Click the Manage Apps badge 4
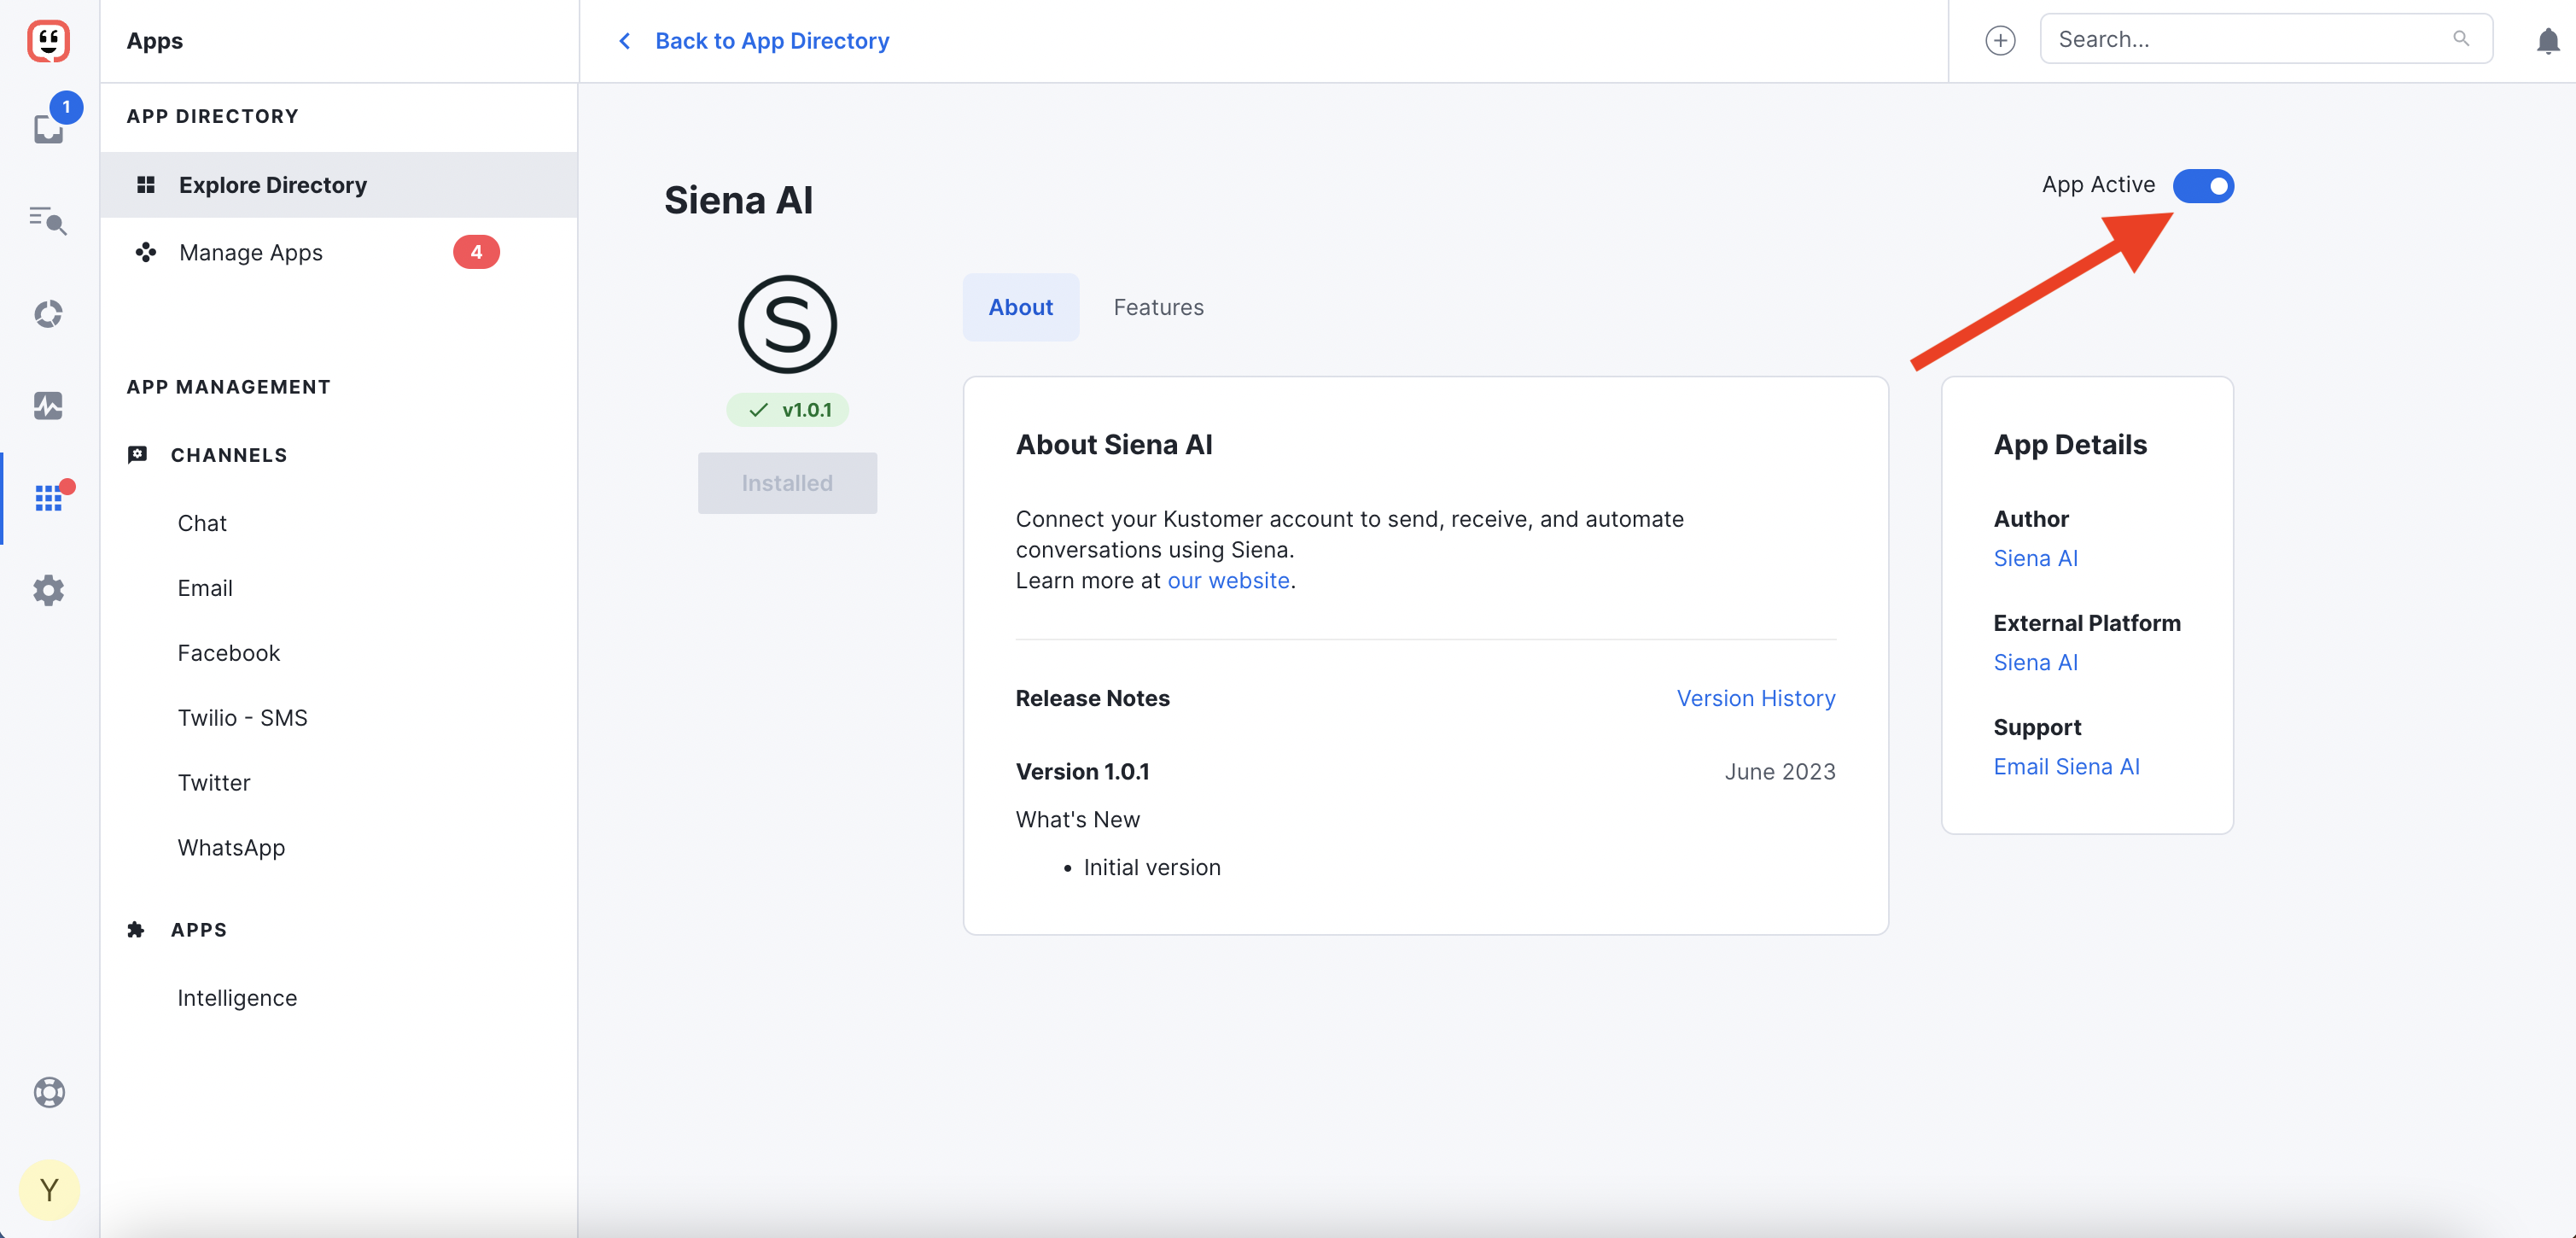This screenshot has width=2576, height=1238. tap(476, 252)
